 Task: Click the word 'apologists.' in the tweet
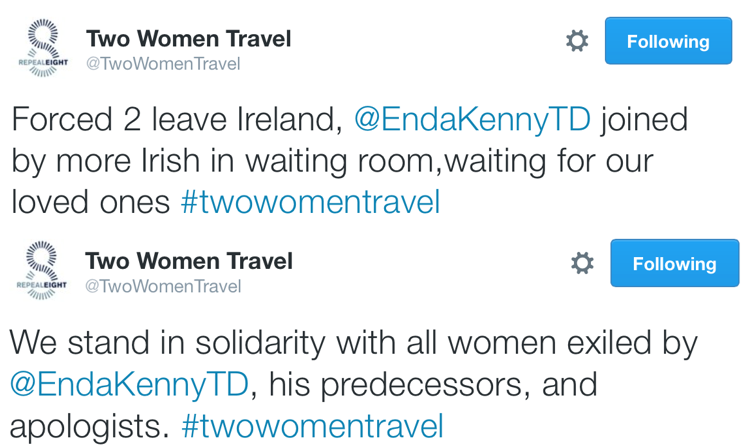(x=90, y=427)
